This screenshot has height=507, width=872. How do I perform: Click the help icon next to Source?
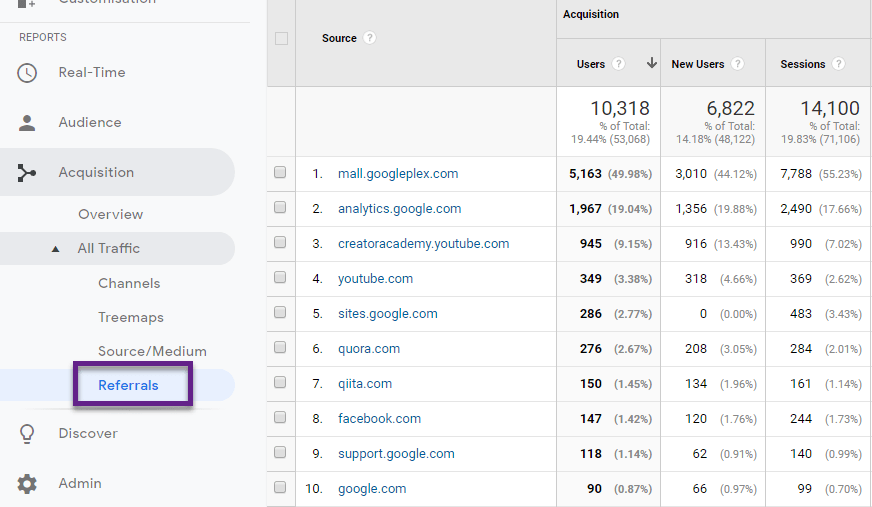(369, 38)
